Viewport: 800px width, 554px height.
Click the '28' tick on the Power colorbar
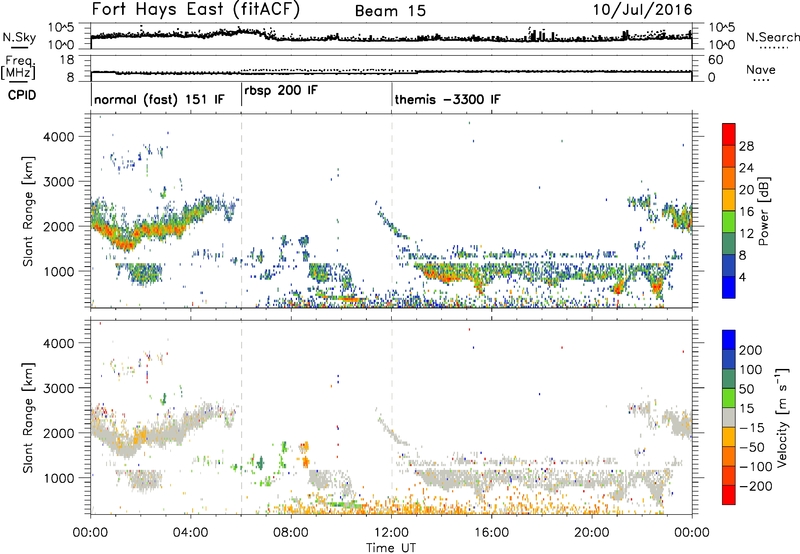point(746,146)
